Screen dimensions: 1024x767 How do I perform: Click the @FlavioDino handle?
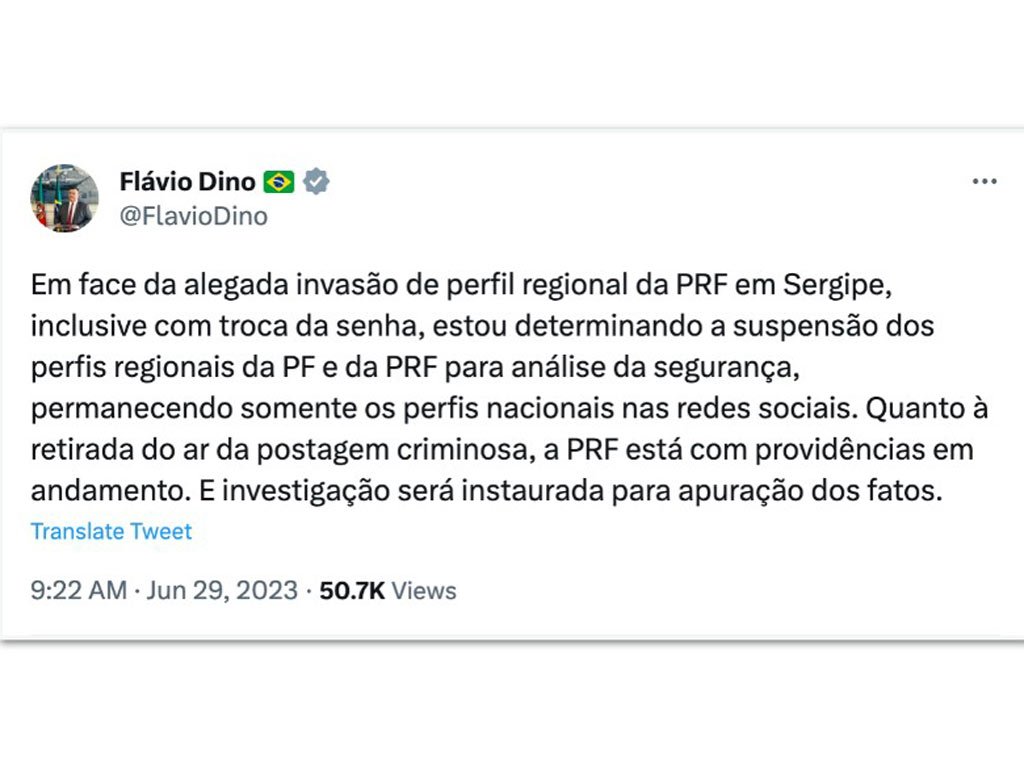point(193,216)
